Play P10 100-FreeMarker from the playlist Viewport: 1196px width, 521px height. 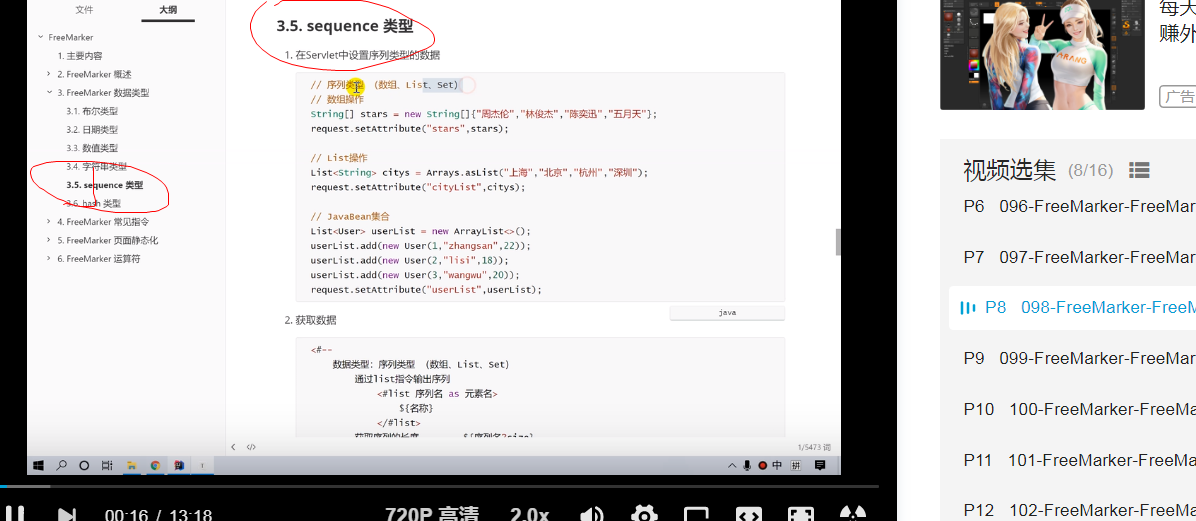tap(1079, 409)
